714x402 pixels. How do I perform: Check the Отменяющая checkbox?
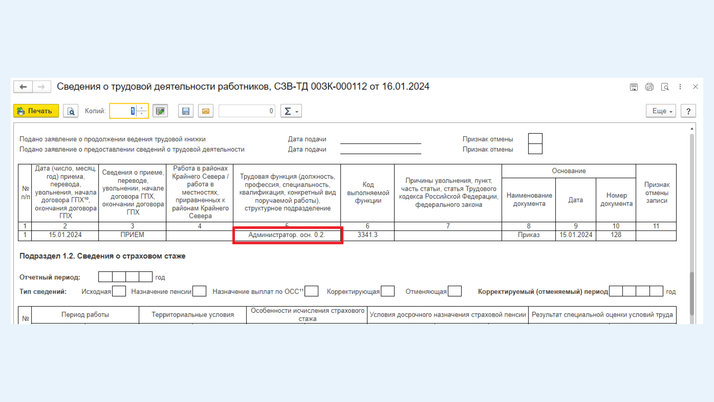(455, 291)
